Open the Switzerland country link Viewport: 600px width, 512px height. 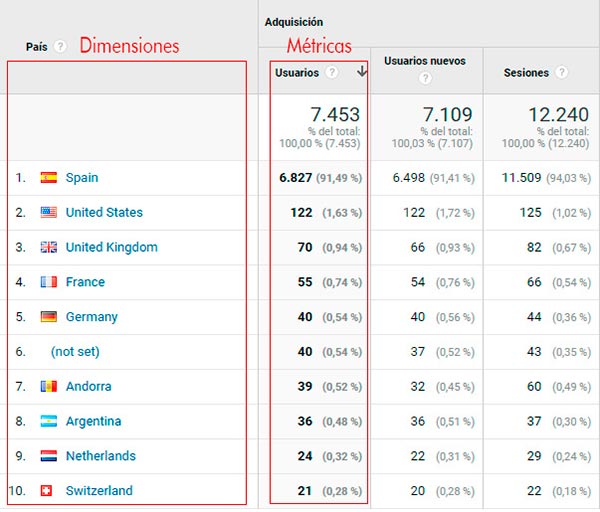point(99,491)
